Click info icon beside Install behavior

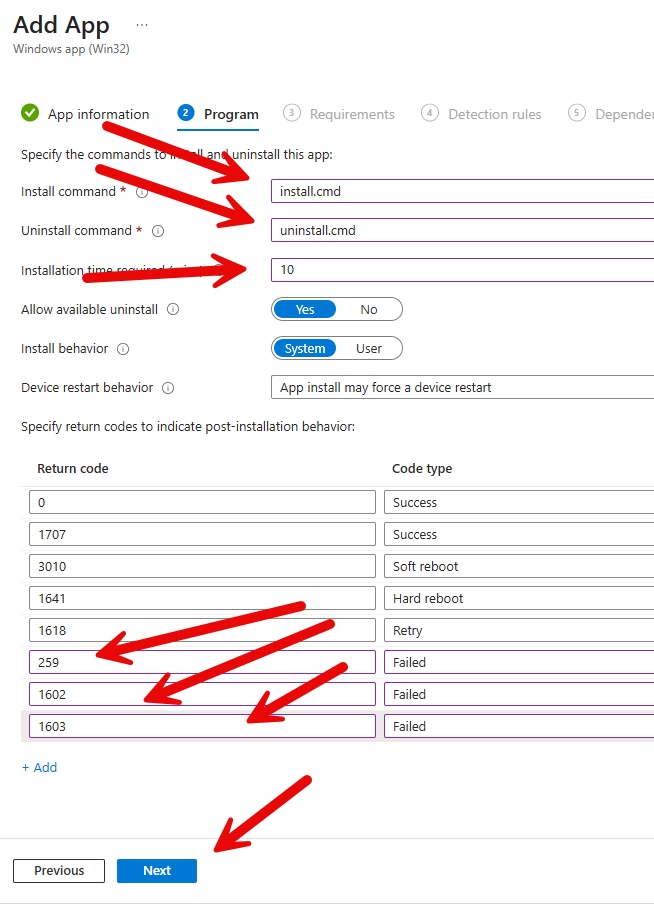123,350
